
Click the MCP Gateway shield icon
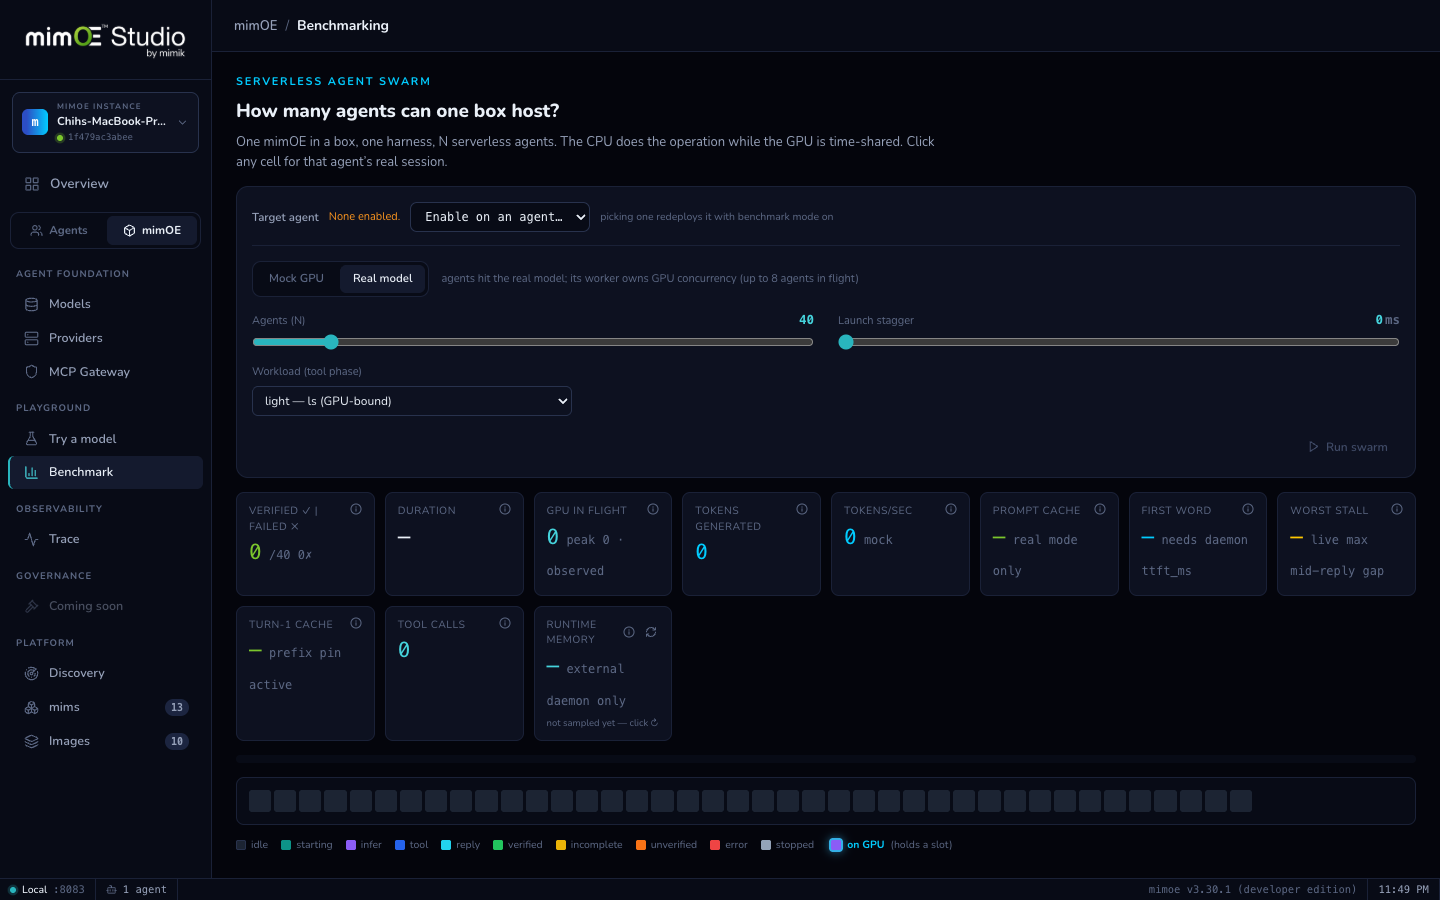(32, 372)
